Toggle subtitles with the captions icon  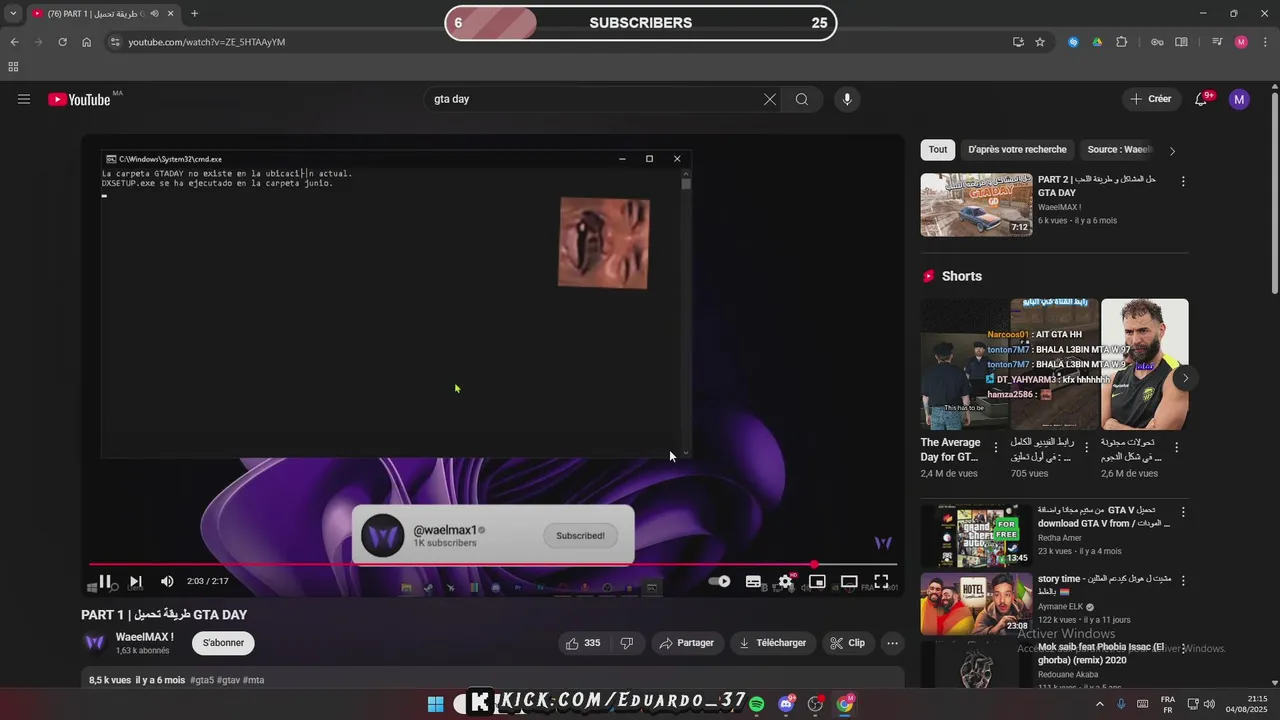coord(753,581)
